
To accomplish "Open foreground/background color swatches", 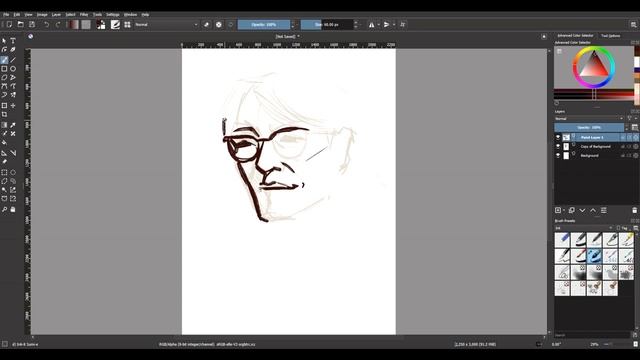I will click(101, 24).
